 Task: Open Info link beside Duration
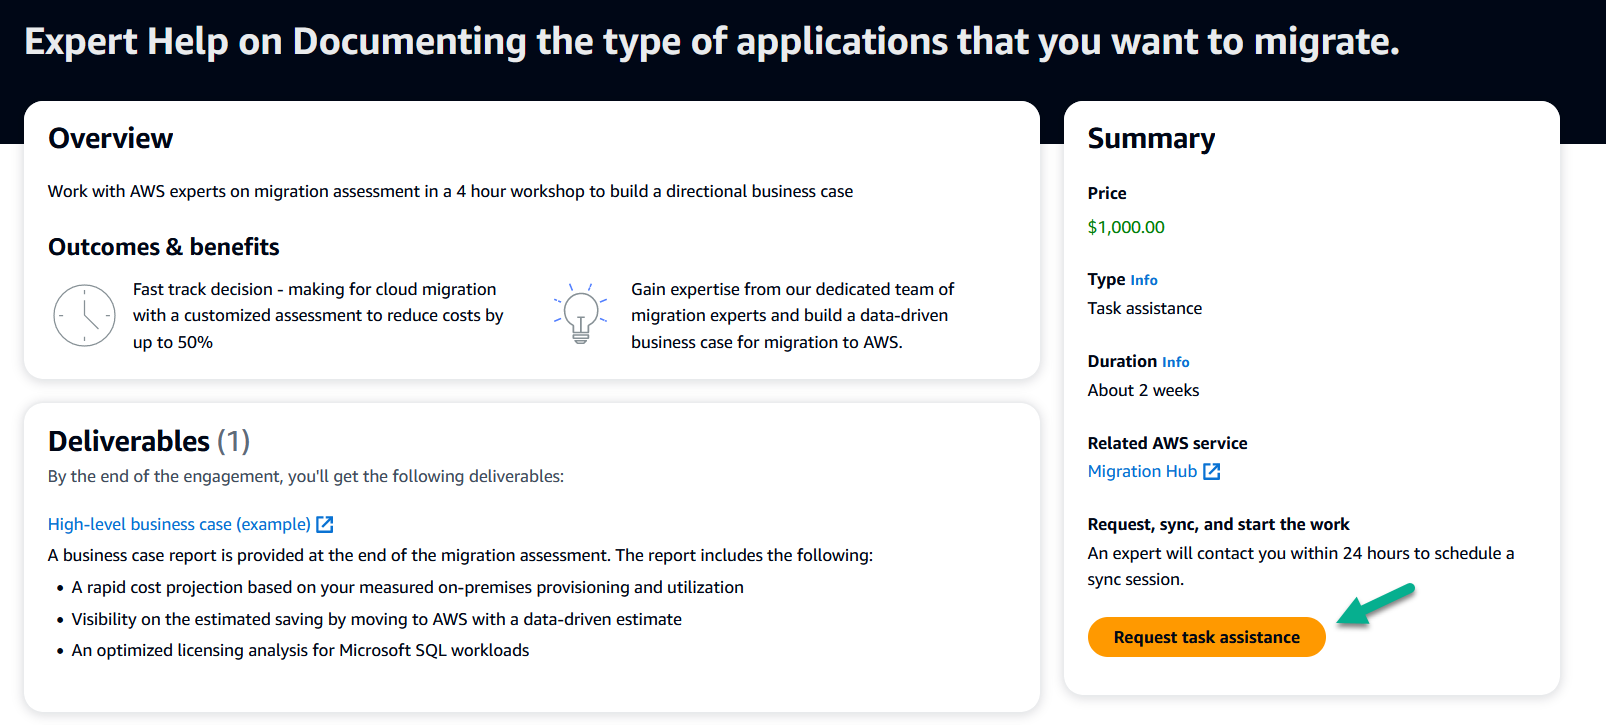(1176, 362)
